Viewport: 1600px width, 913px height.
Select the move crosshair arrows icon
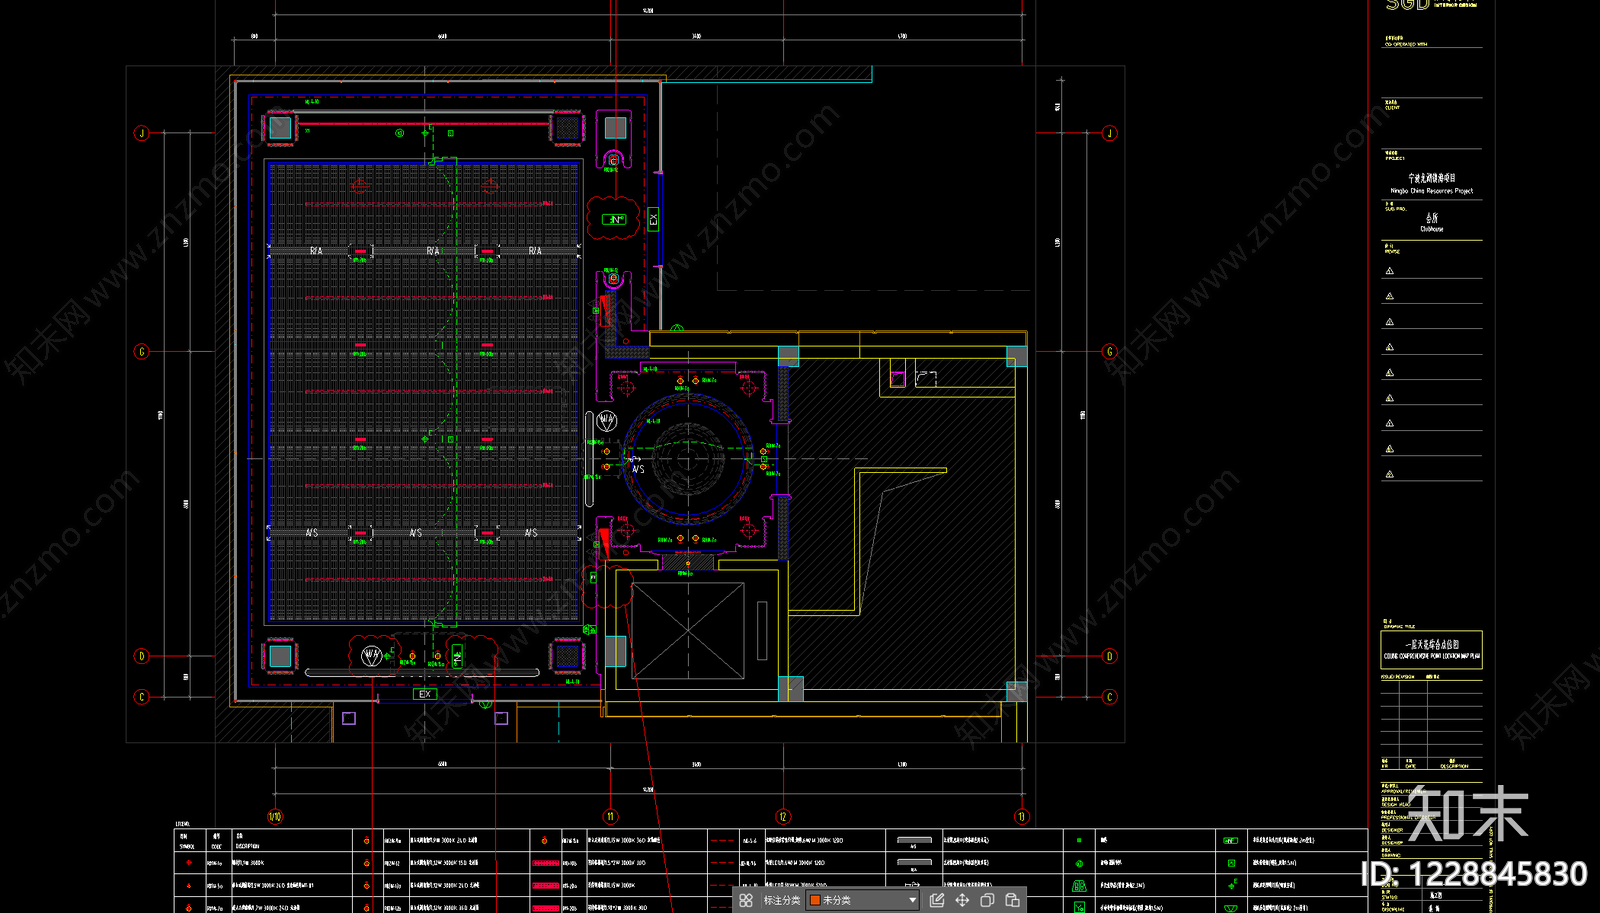click(962, 900)
